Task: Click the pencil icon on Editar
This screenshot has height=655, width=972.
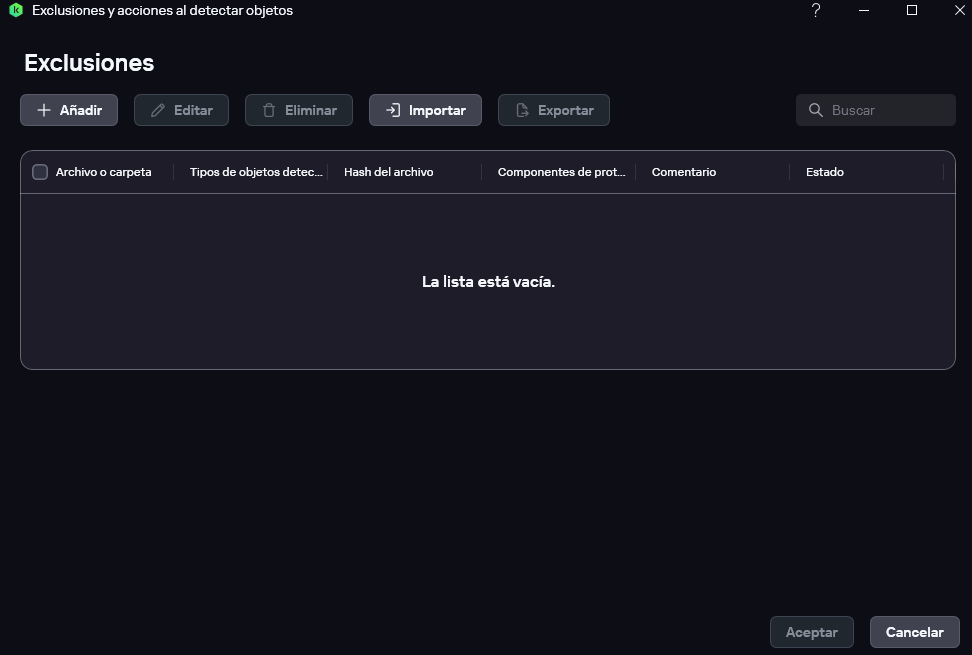Action: (157, 110)
